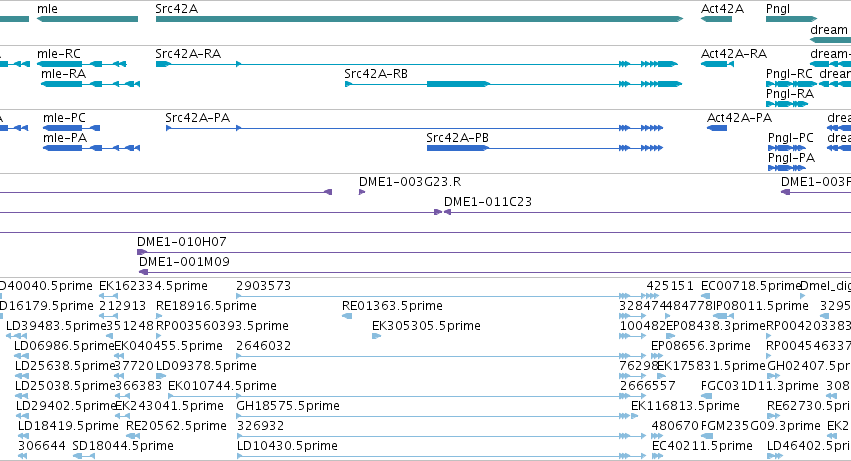Image resolution: width=851 pixels, height=461 pixels.
Task: Select the LD10430.5prime alignment label
Action: 287,446
